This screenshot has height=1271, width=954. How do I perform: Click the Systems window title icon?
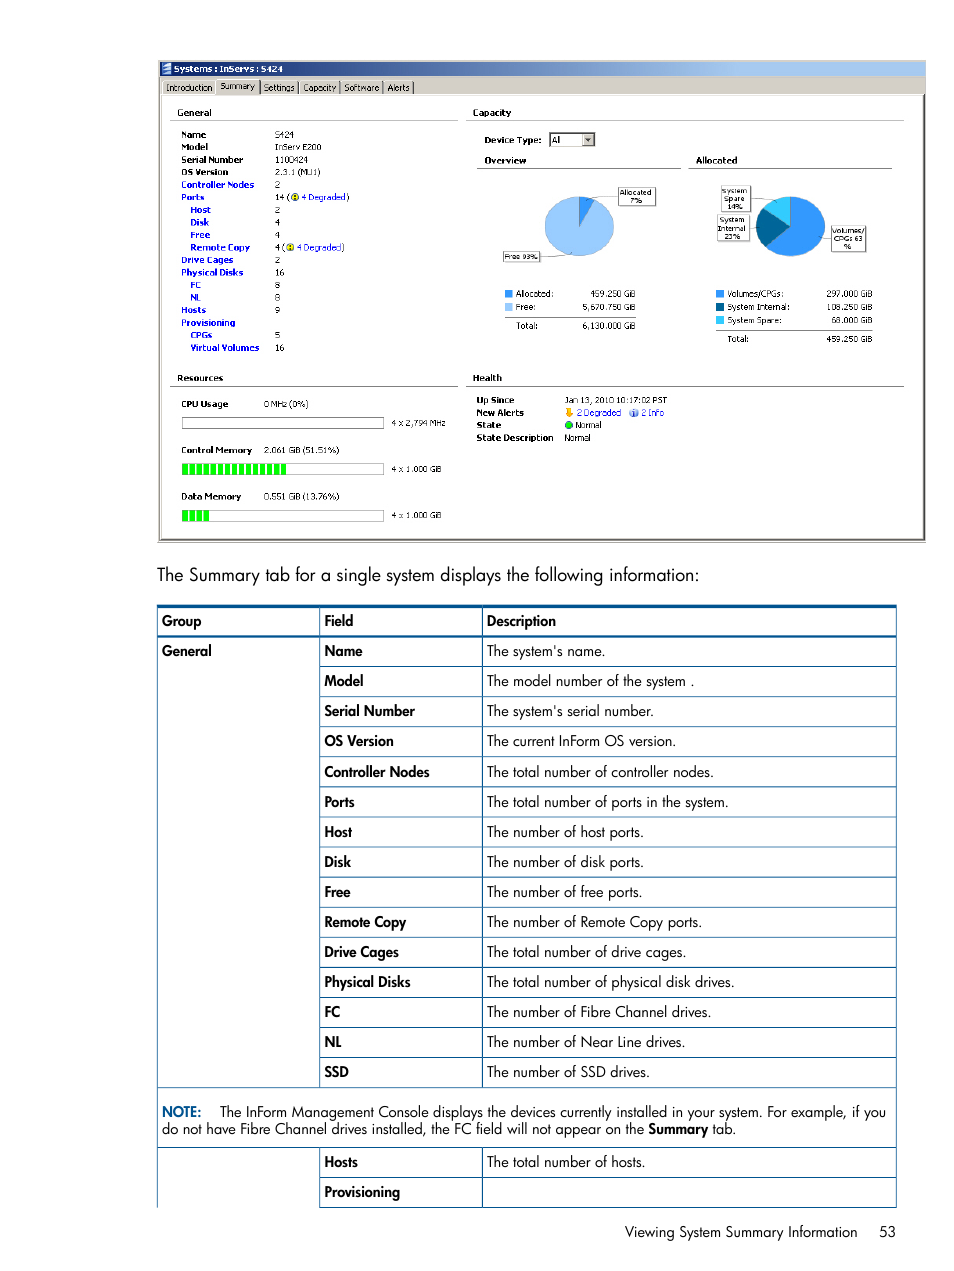[x=166, y=69]
